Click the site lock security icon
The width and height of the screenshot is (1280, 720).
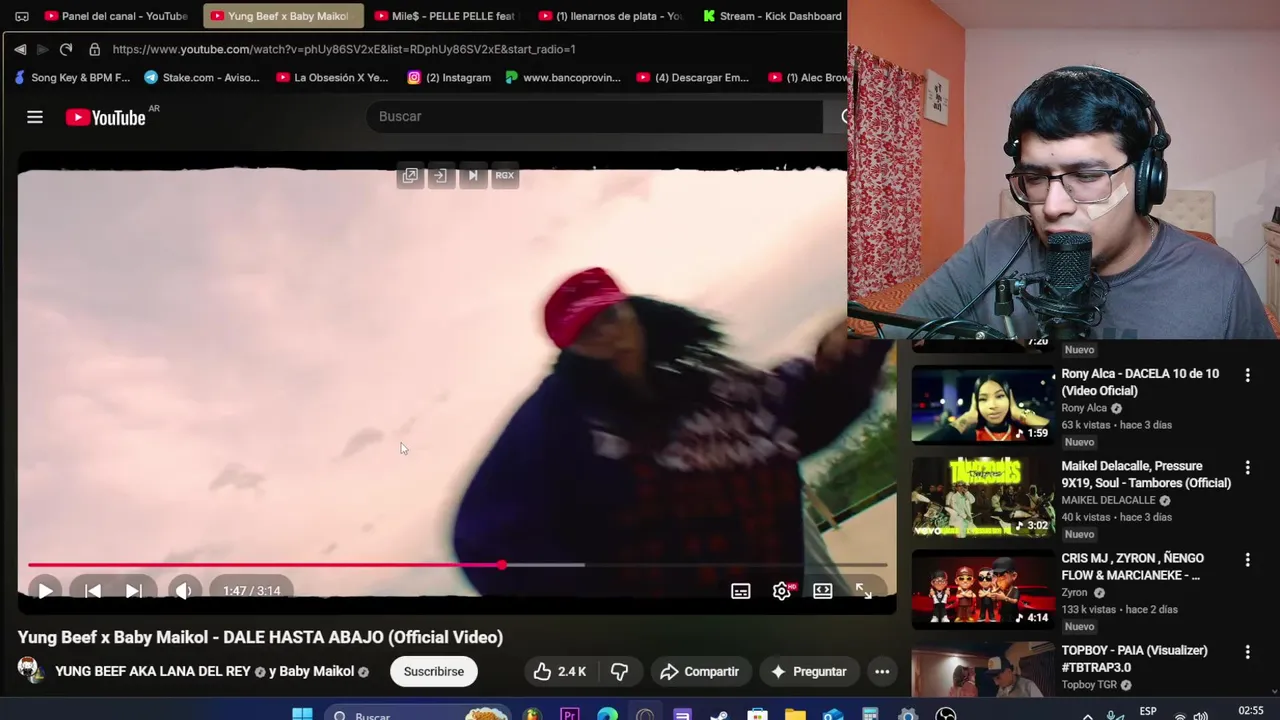pos(94,49)
